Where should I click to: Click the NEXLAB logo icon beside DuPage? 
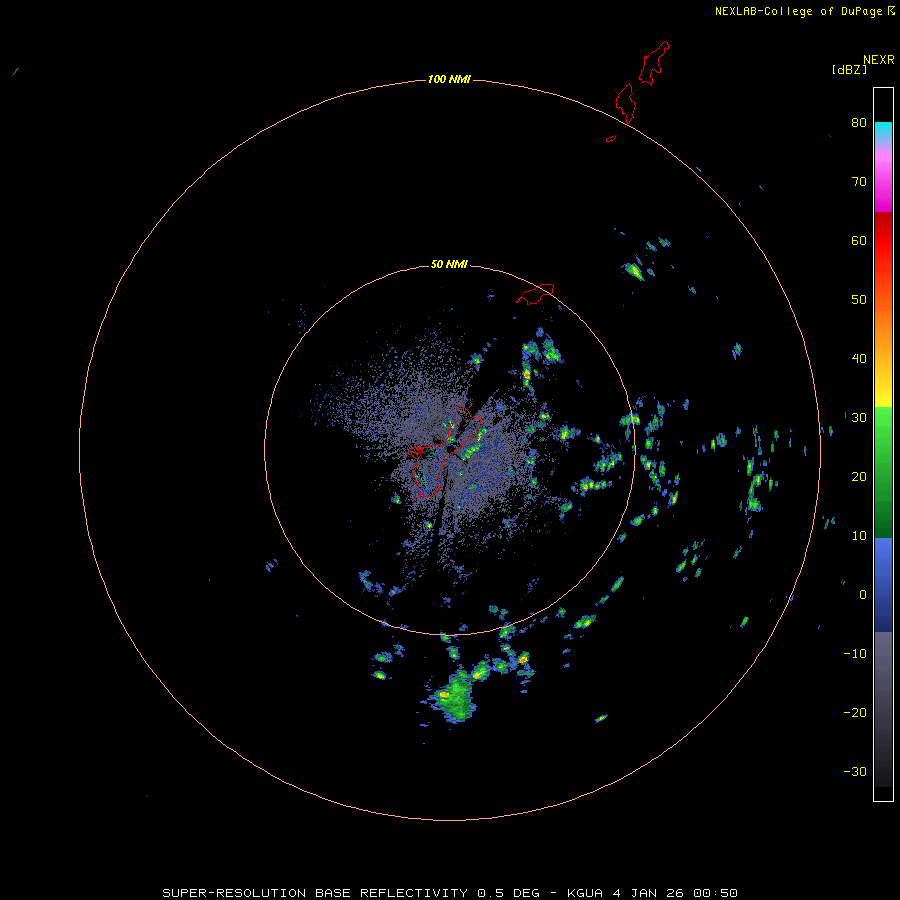point(890,11)
